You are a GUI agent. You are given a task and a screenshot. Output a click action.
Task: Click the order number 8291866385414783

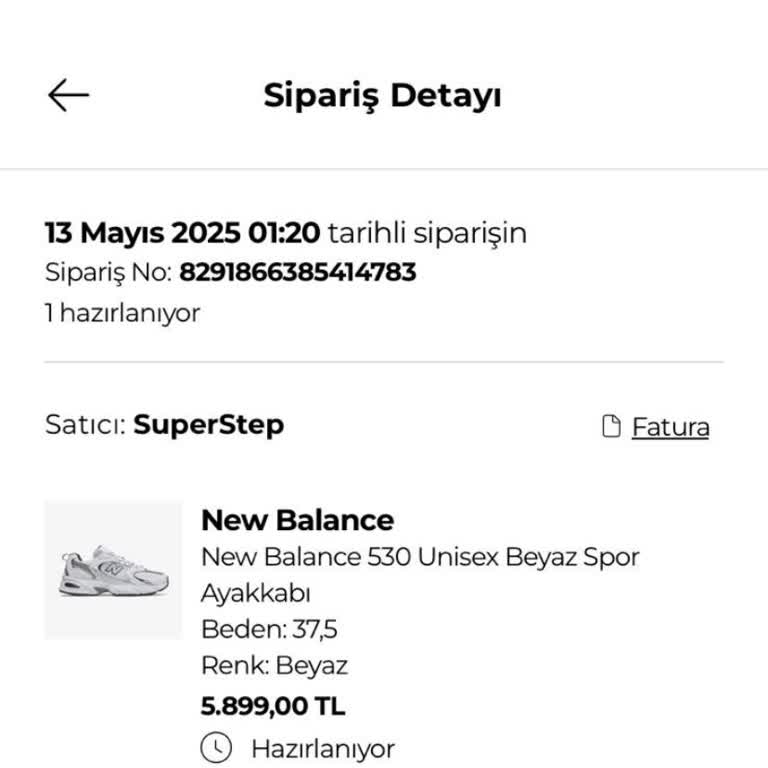[298, 272]
